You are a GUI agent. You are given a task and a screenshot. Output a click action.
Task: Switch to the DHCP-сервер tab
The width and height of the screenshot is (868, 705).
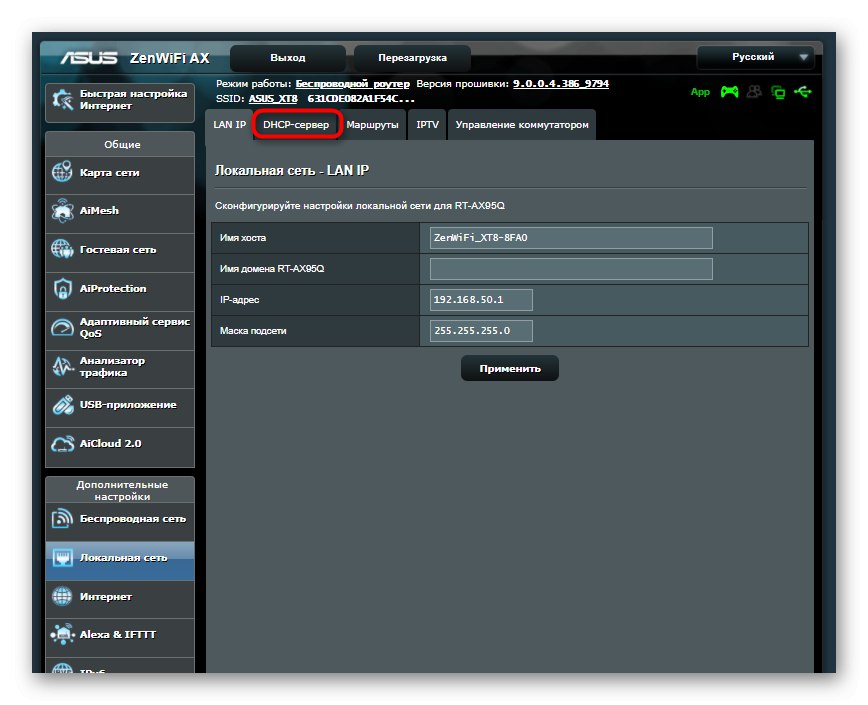coord(296,125)
